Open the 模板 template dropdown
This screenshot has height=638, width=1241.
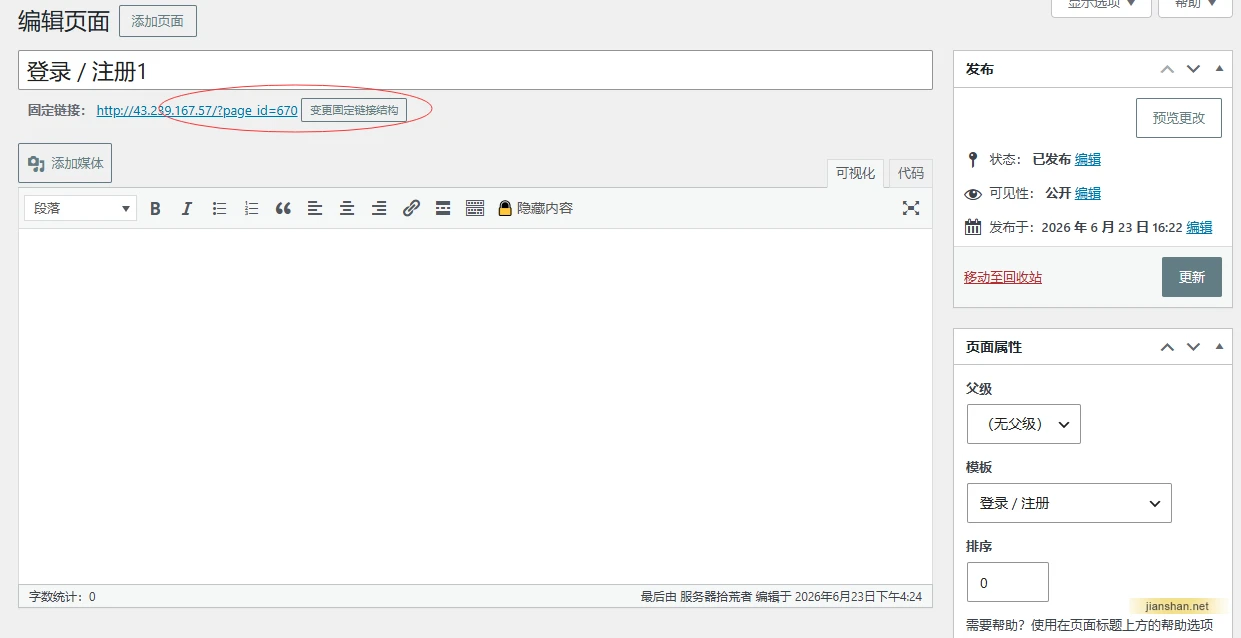click(x=1069, y=503)
